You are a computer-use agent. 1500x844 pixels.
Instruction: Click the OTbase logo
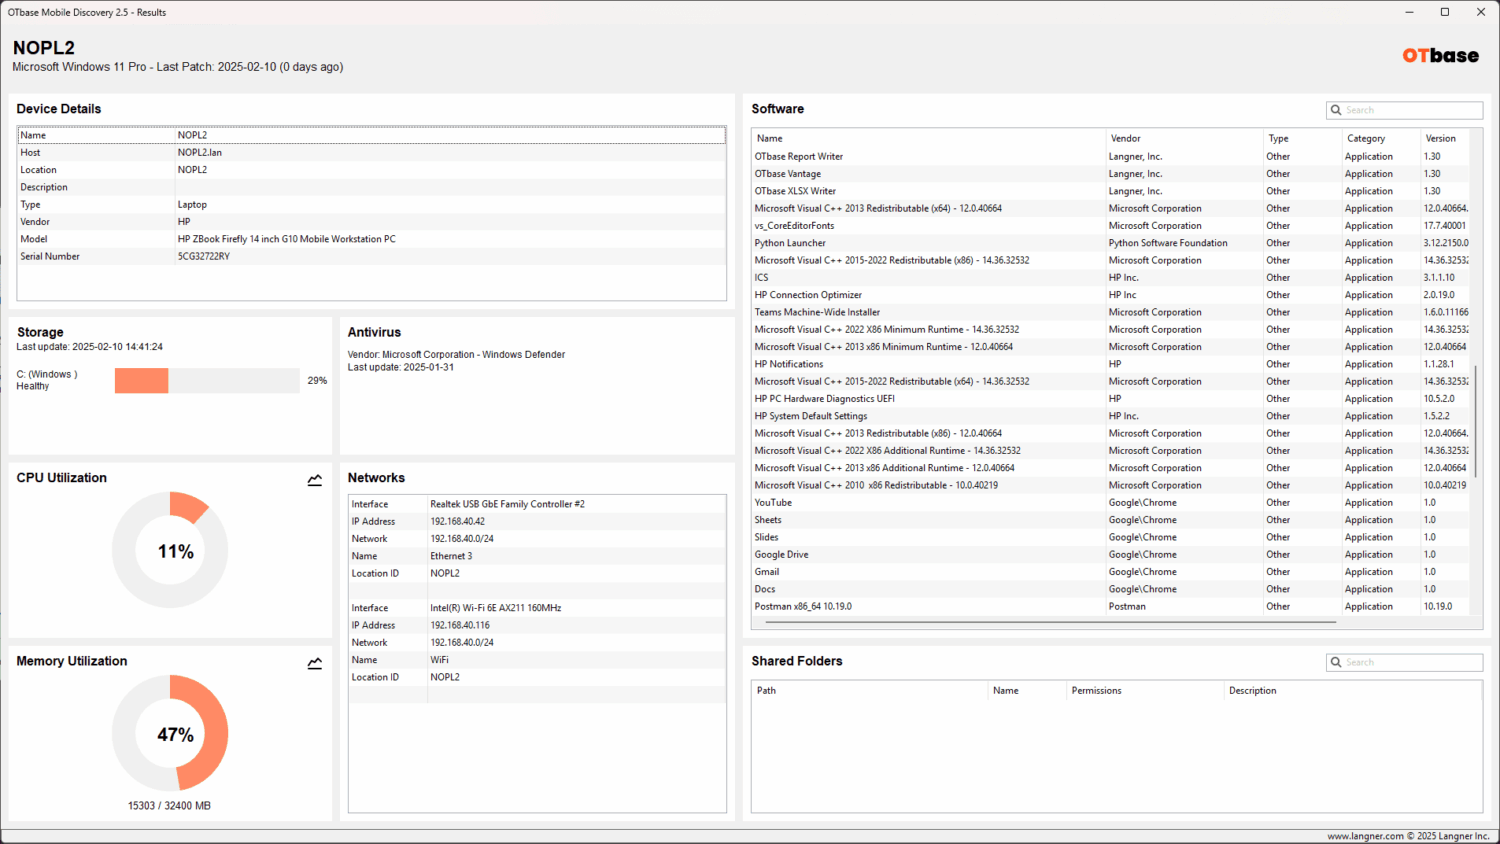pyautogui.click(x=1440, y=56)
